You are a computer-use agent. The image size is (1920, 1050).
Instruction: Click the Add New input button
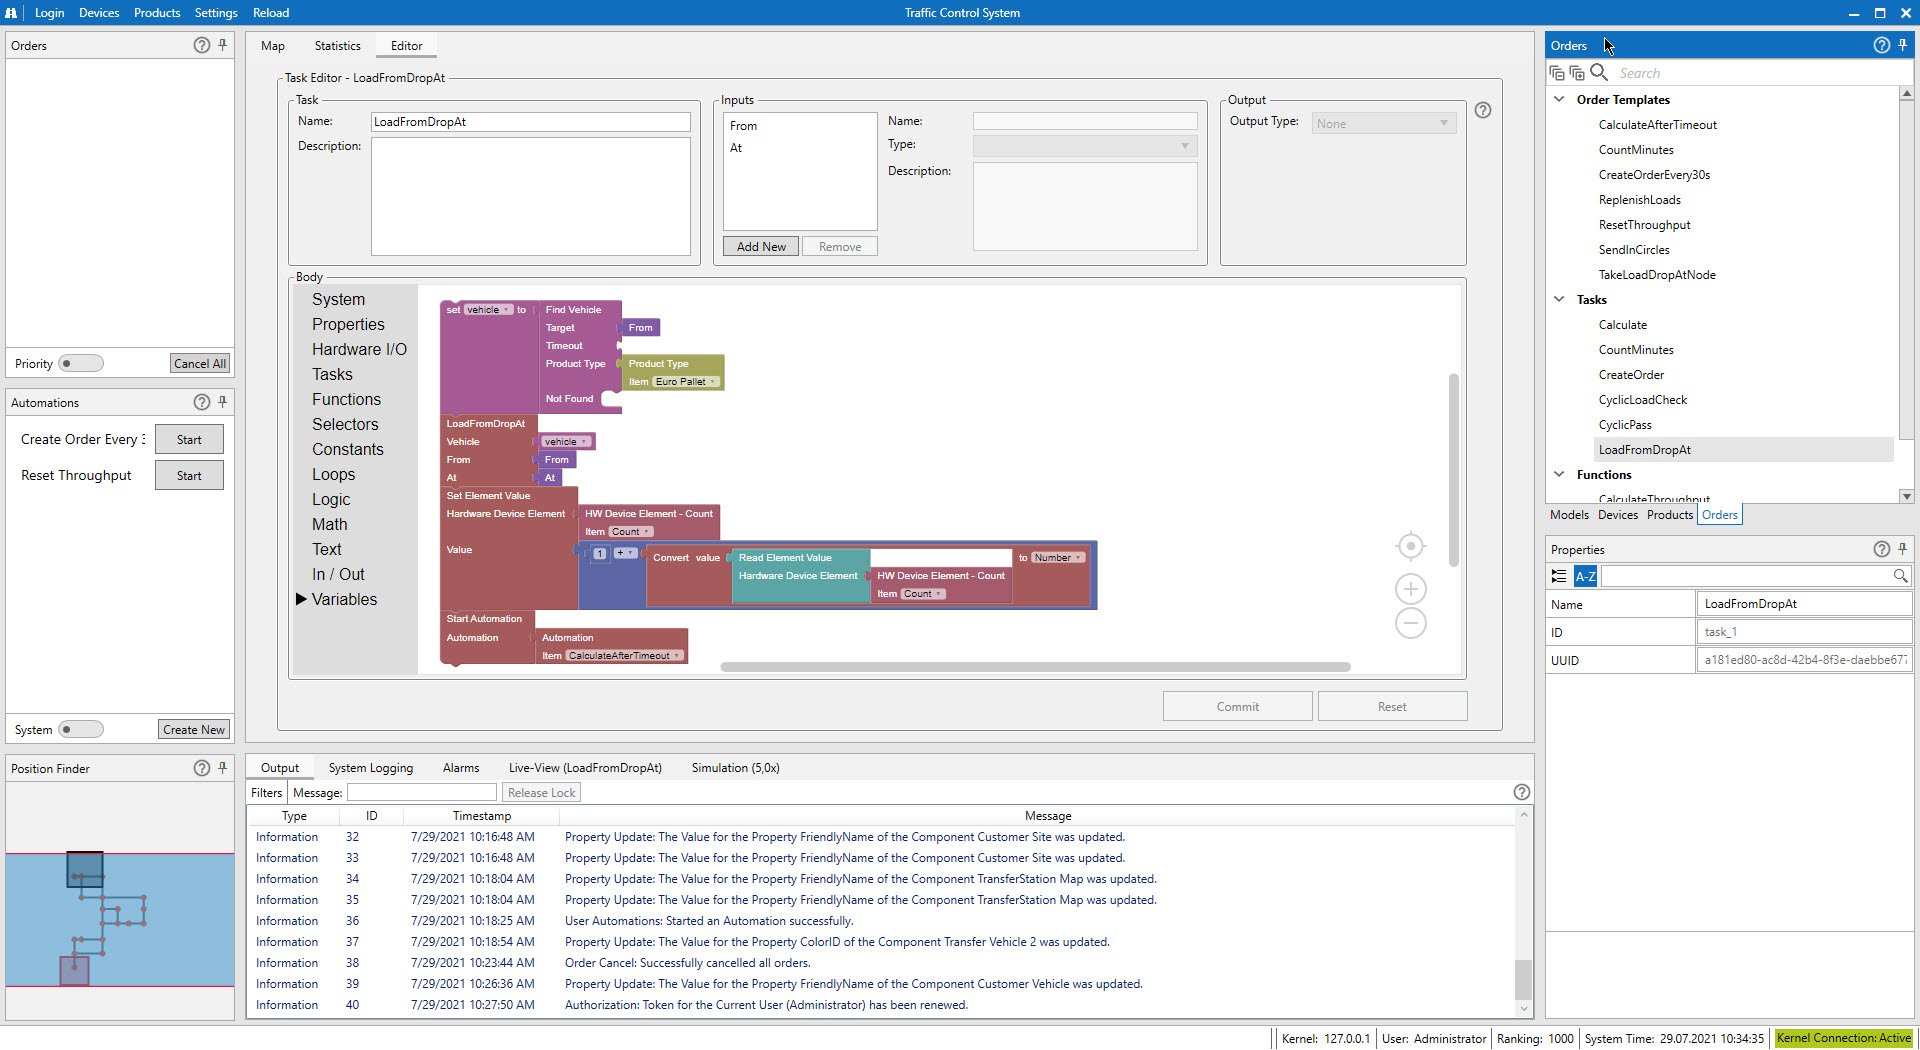pyautogui.click(x=761, y=247)
